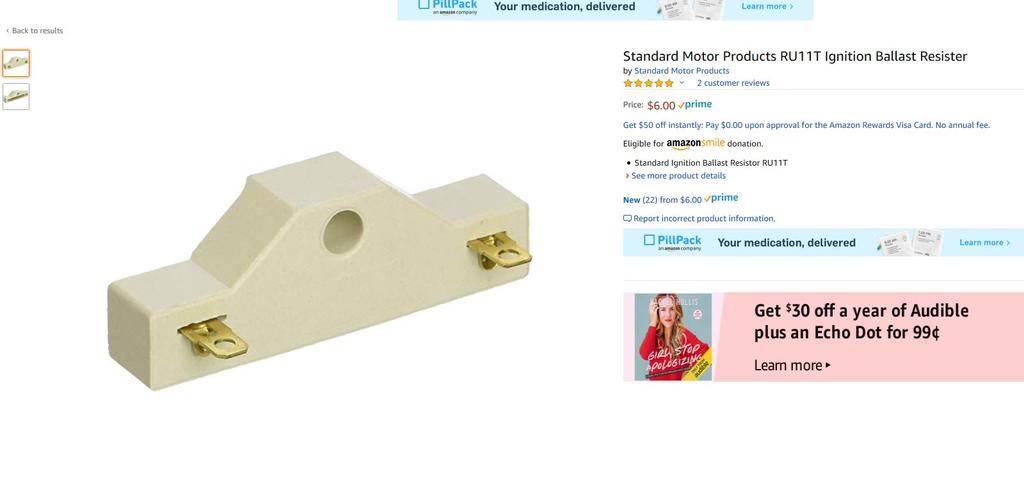Screen dimensions: 1024x488
Task: Click the AmazonSmile logo
Action: tap(696, 143)
